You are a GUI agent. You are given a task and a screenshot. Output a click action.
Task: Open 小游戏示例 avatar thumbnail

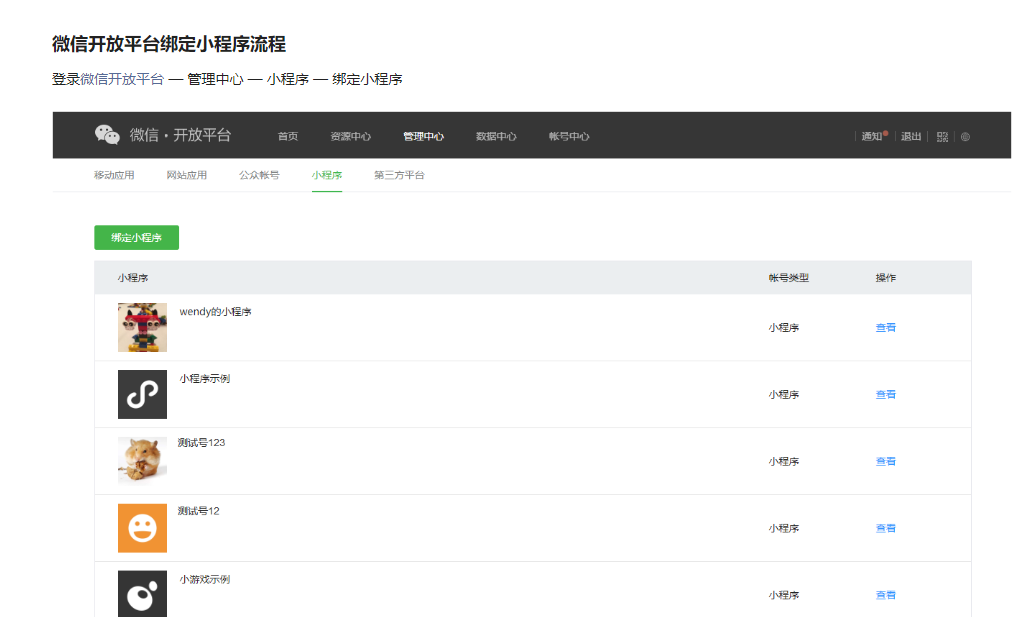142,594
